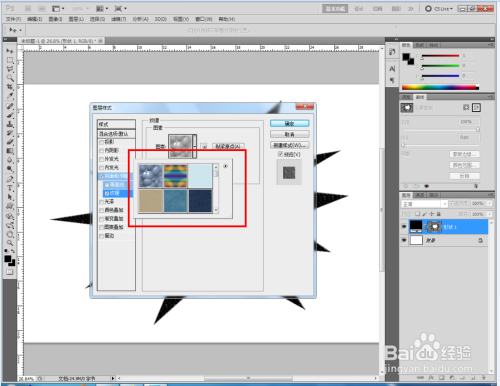Hide the Shape 1 layer visibility eye
The height and width of the screenshot is (386, 500).
tap(404, 227)
